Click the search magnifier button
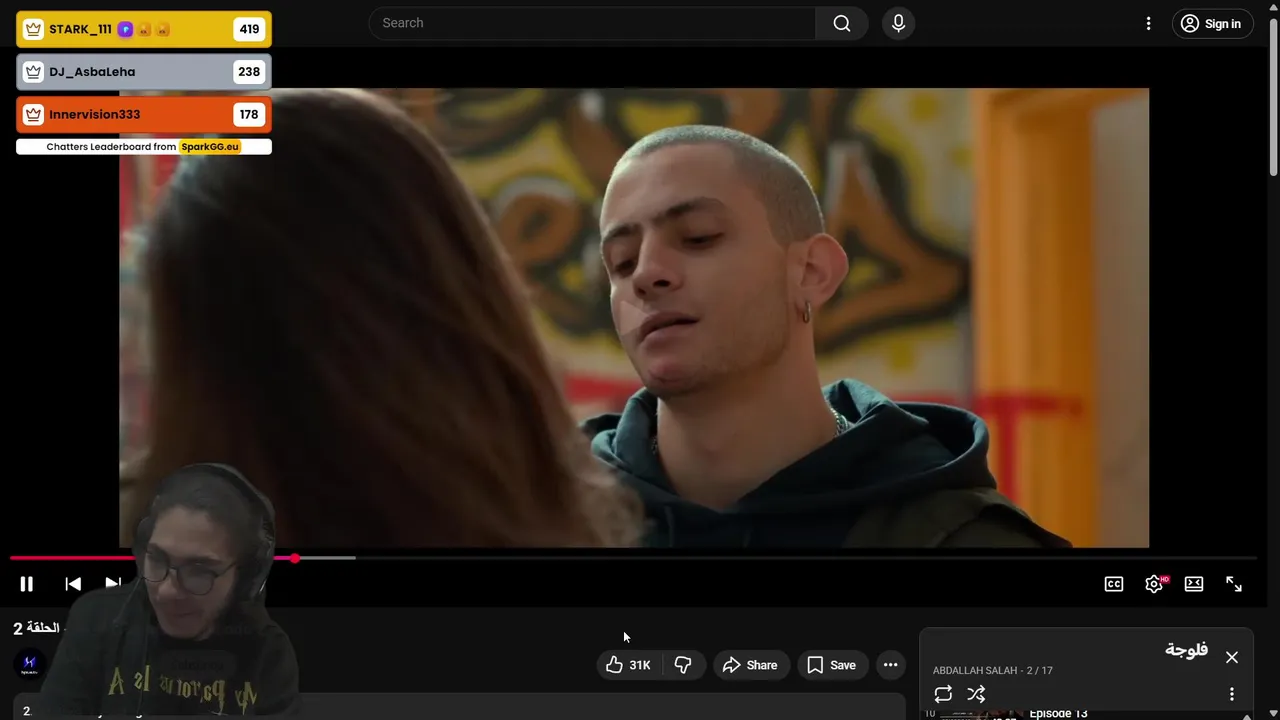This screenshot has width=1280, height=720. pyautogui.click(x=842, y=23)
